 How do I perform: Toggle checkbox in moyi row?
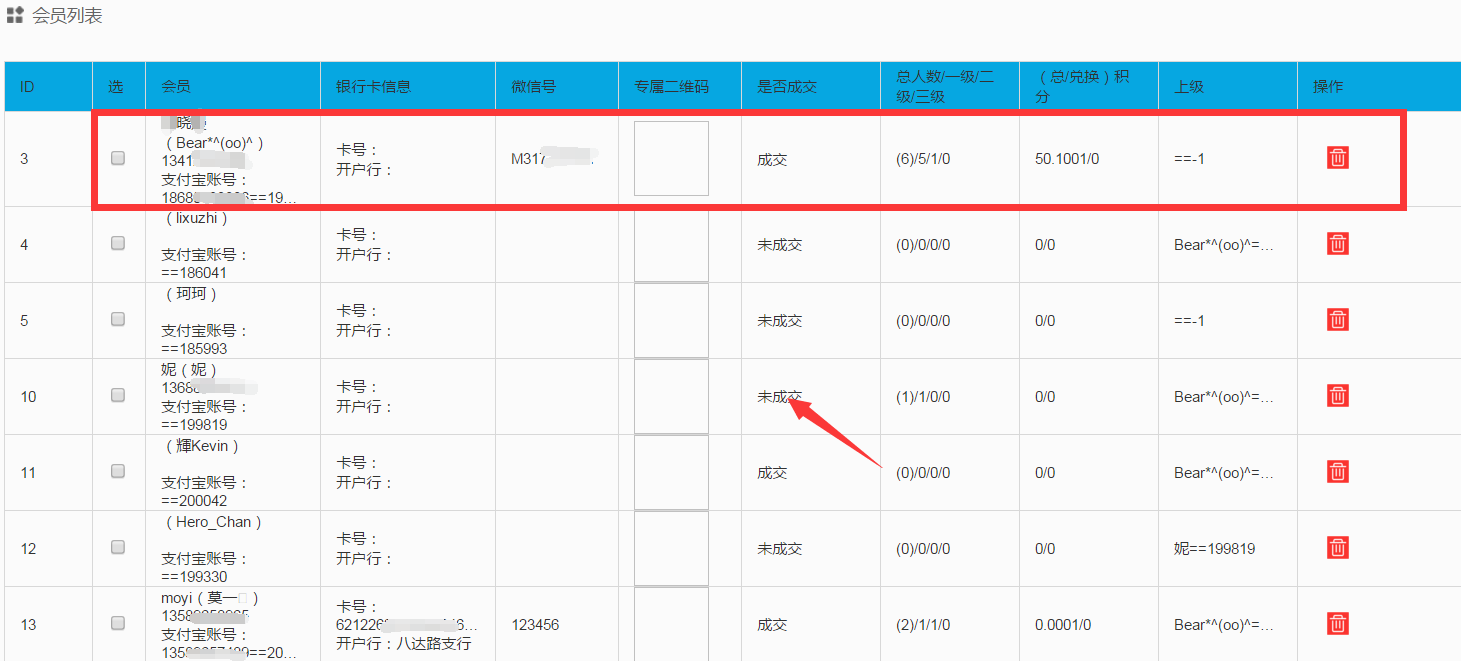pyautogui.click(x=118, y=623)
